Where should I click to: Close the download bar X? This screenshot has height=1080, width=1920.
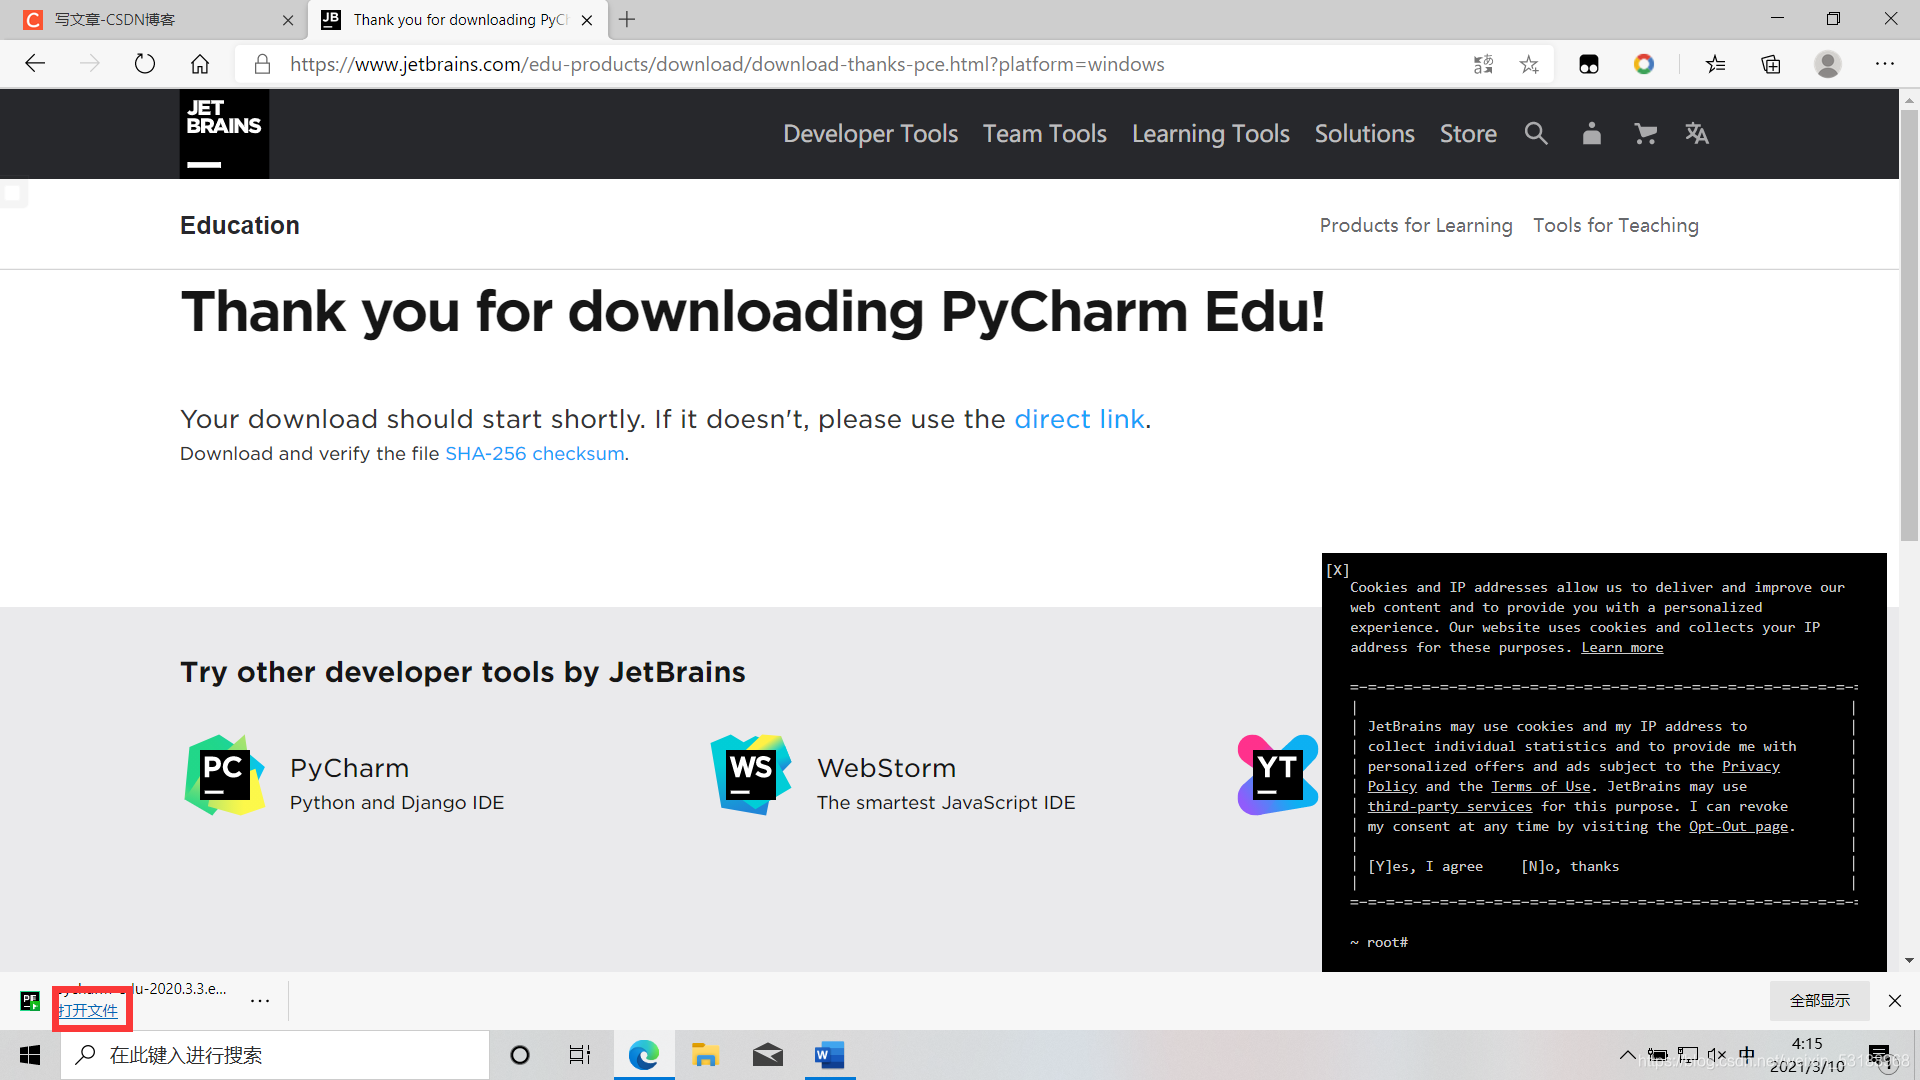point(1895,1001)
